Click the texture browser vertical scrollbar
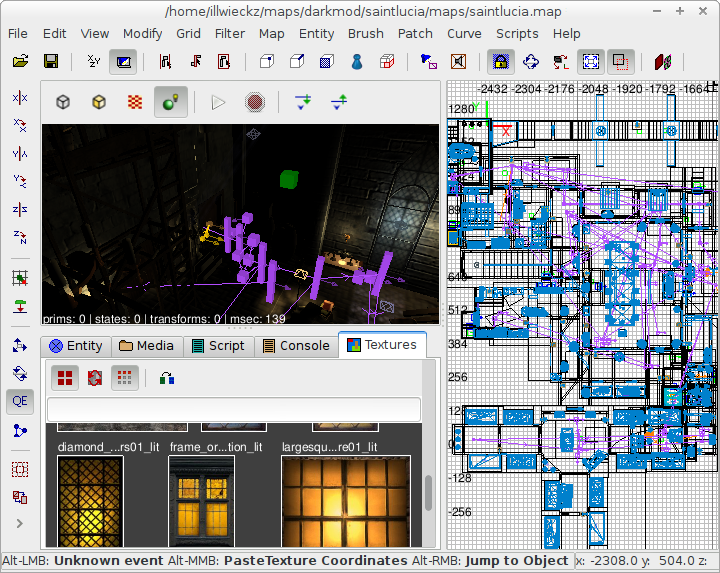This screenshot has height=573, width=720. coord(428,493)
